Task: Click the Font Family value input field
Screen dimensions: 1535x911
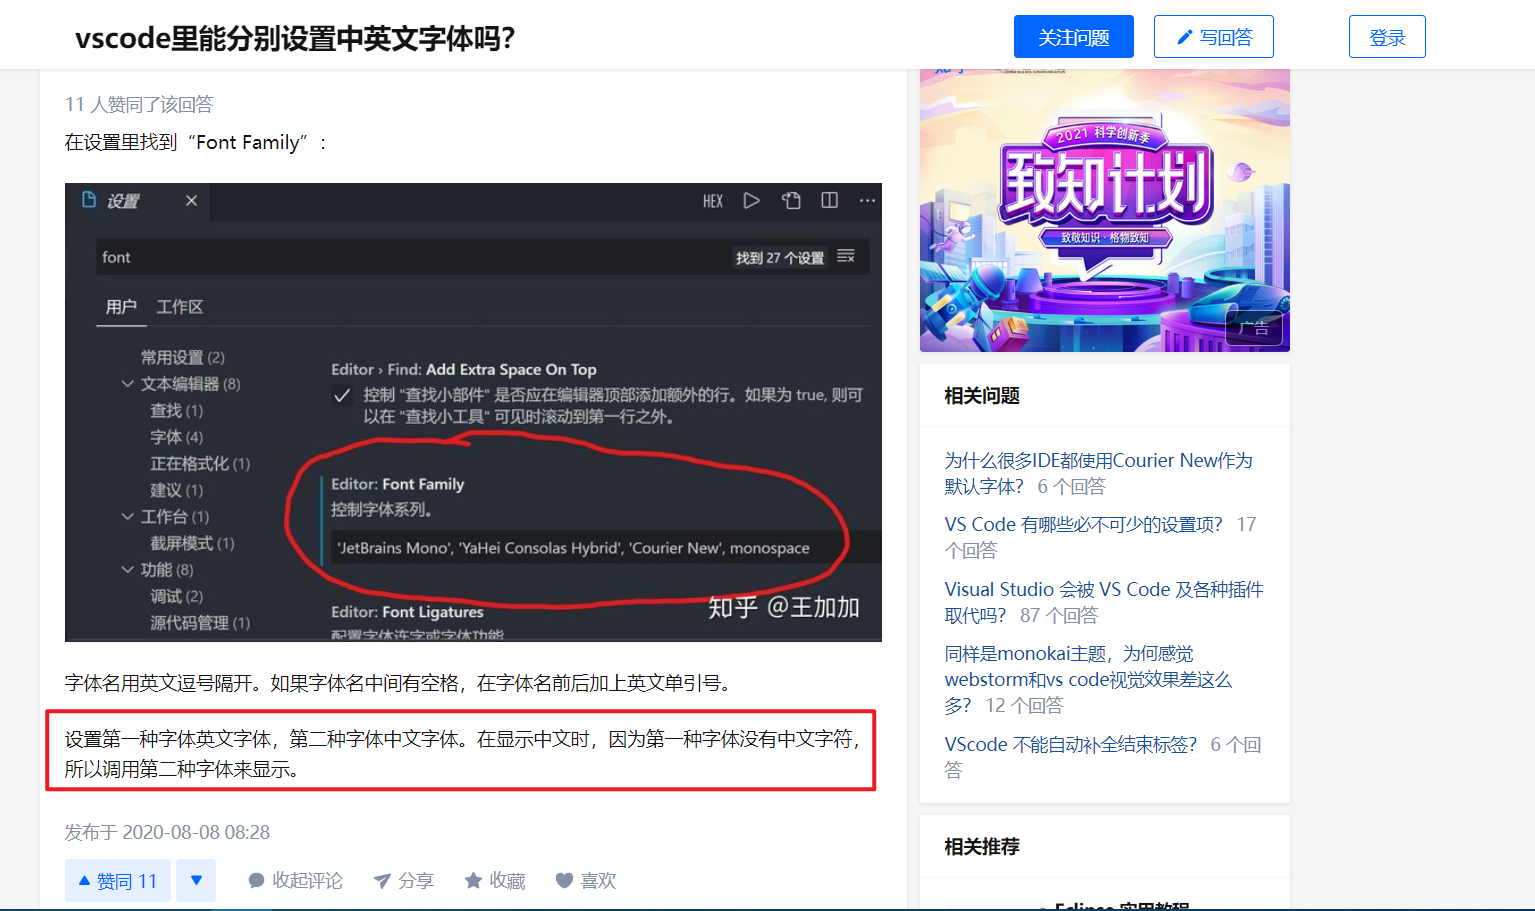Action: coord(606,548)
